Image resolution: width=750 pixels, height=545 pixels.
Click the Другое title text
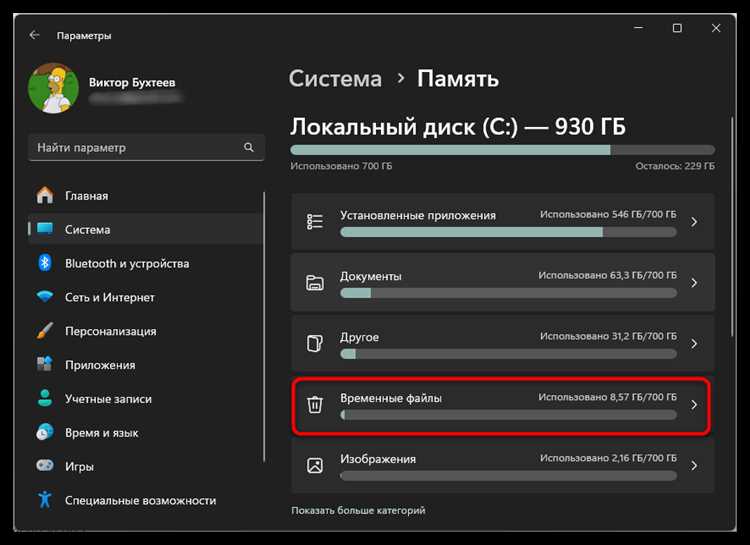[359, 337]
